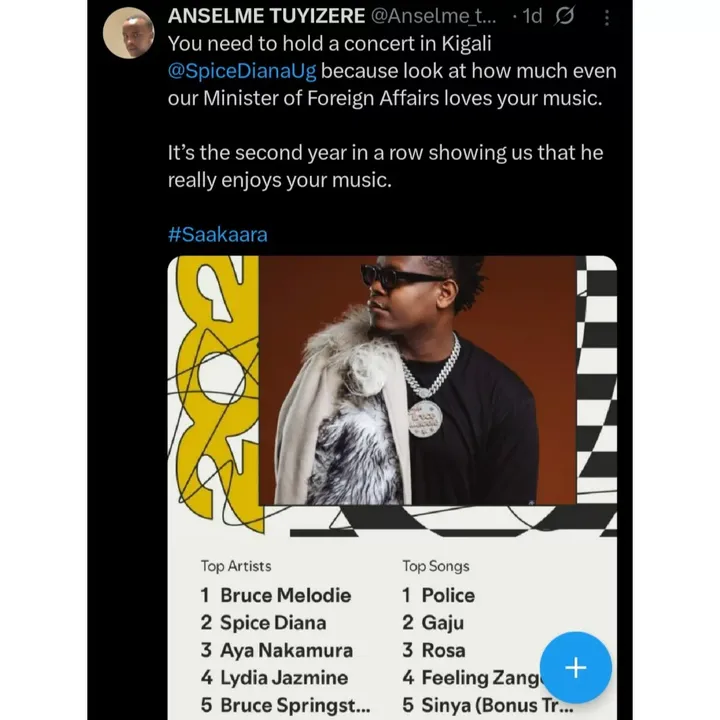Tap the blue compose plus button
Screen dimensions: 720x720
coord(575,667)
